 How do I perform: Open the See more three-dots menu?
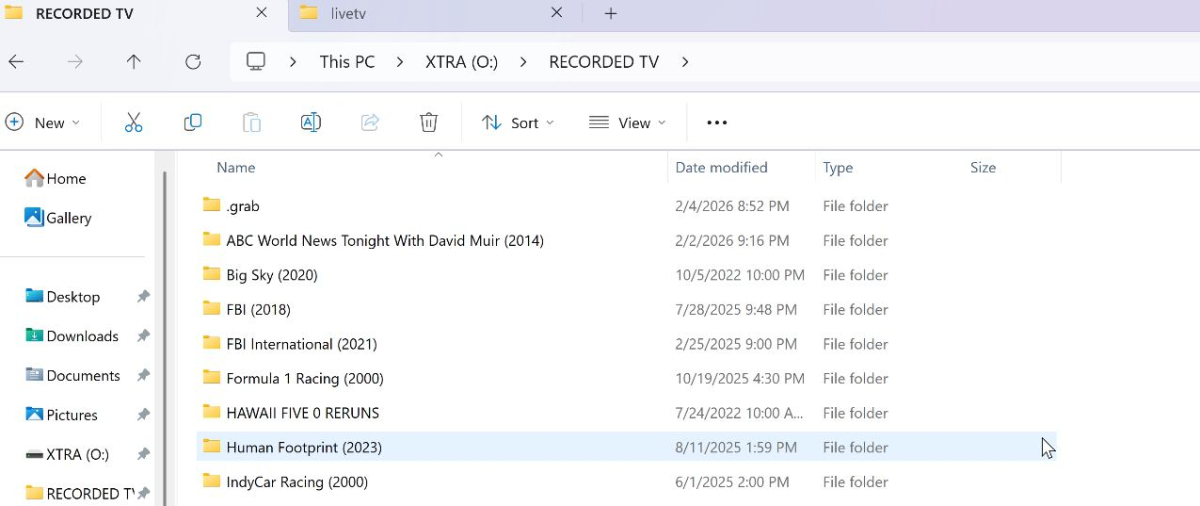click(717, 123)
